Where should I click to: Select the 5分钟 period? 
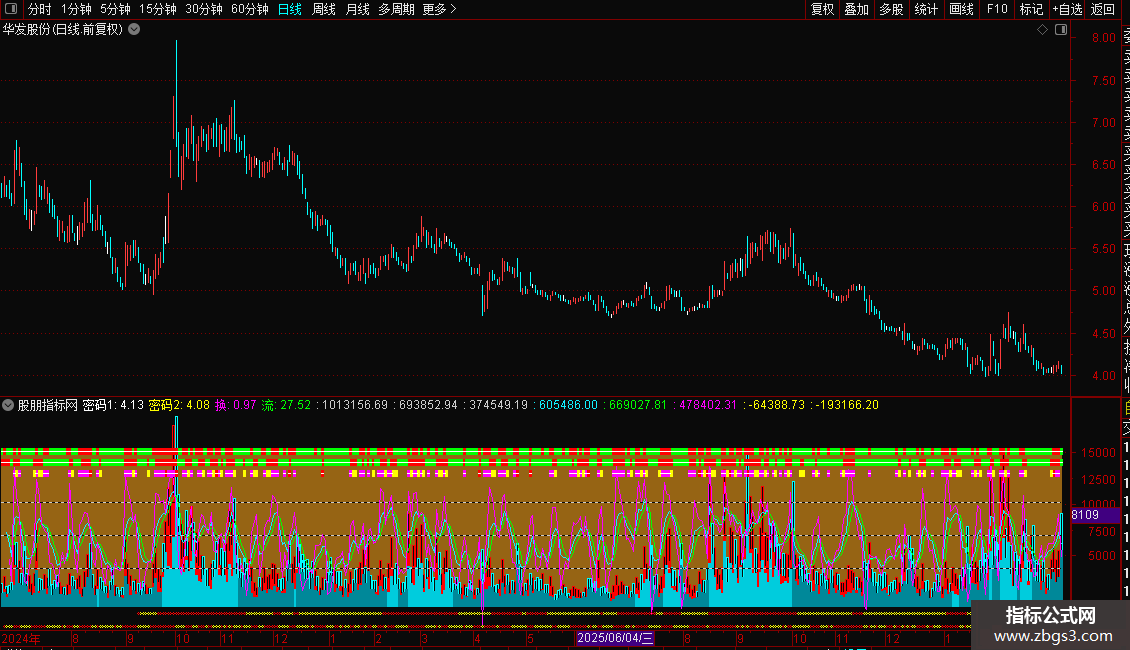(x=115, y=9)
